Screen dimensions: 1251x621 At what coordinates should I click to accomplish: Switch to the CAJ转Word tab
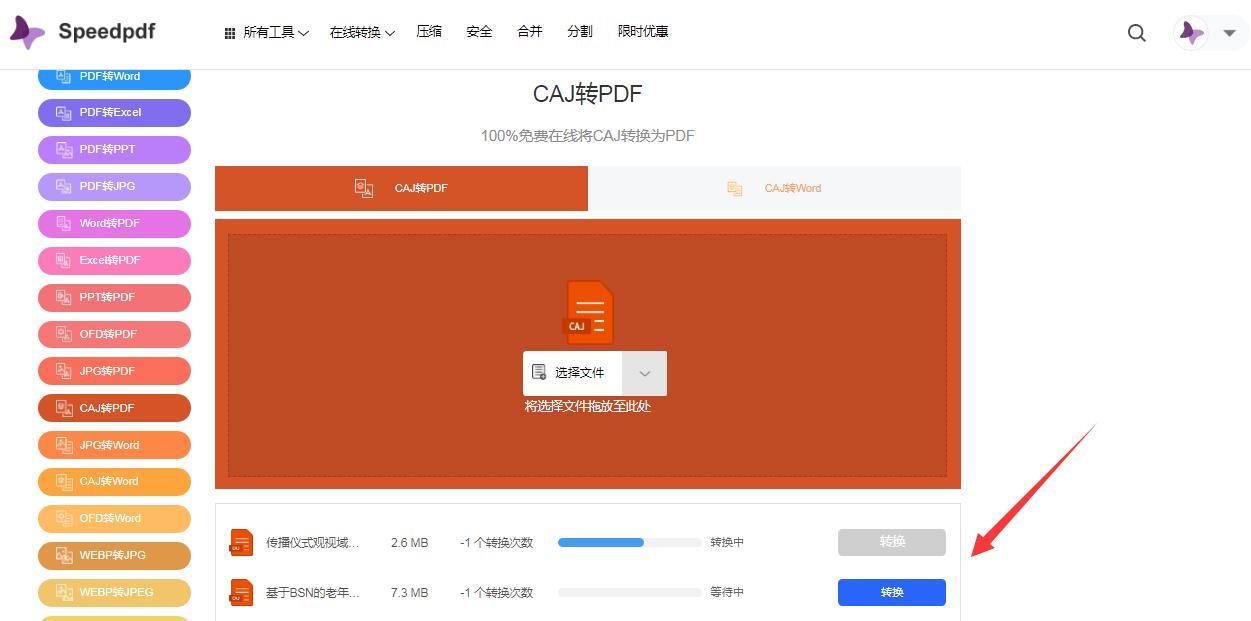click(x=774, y=188)
